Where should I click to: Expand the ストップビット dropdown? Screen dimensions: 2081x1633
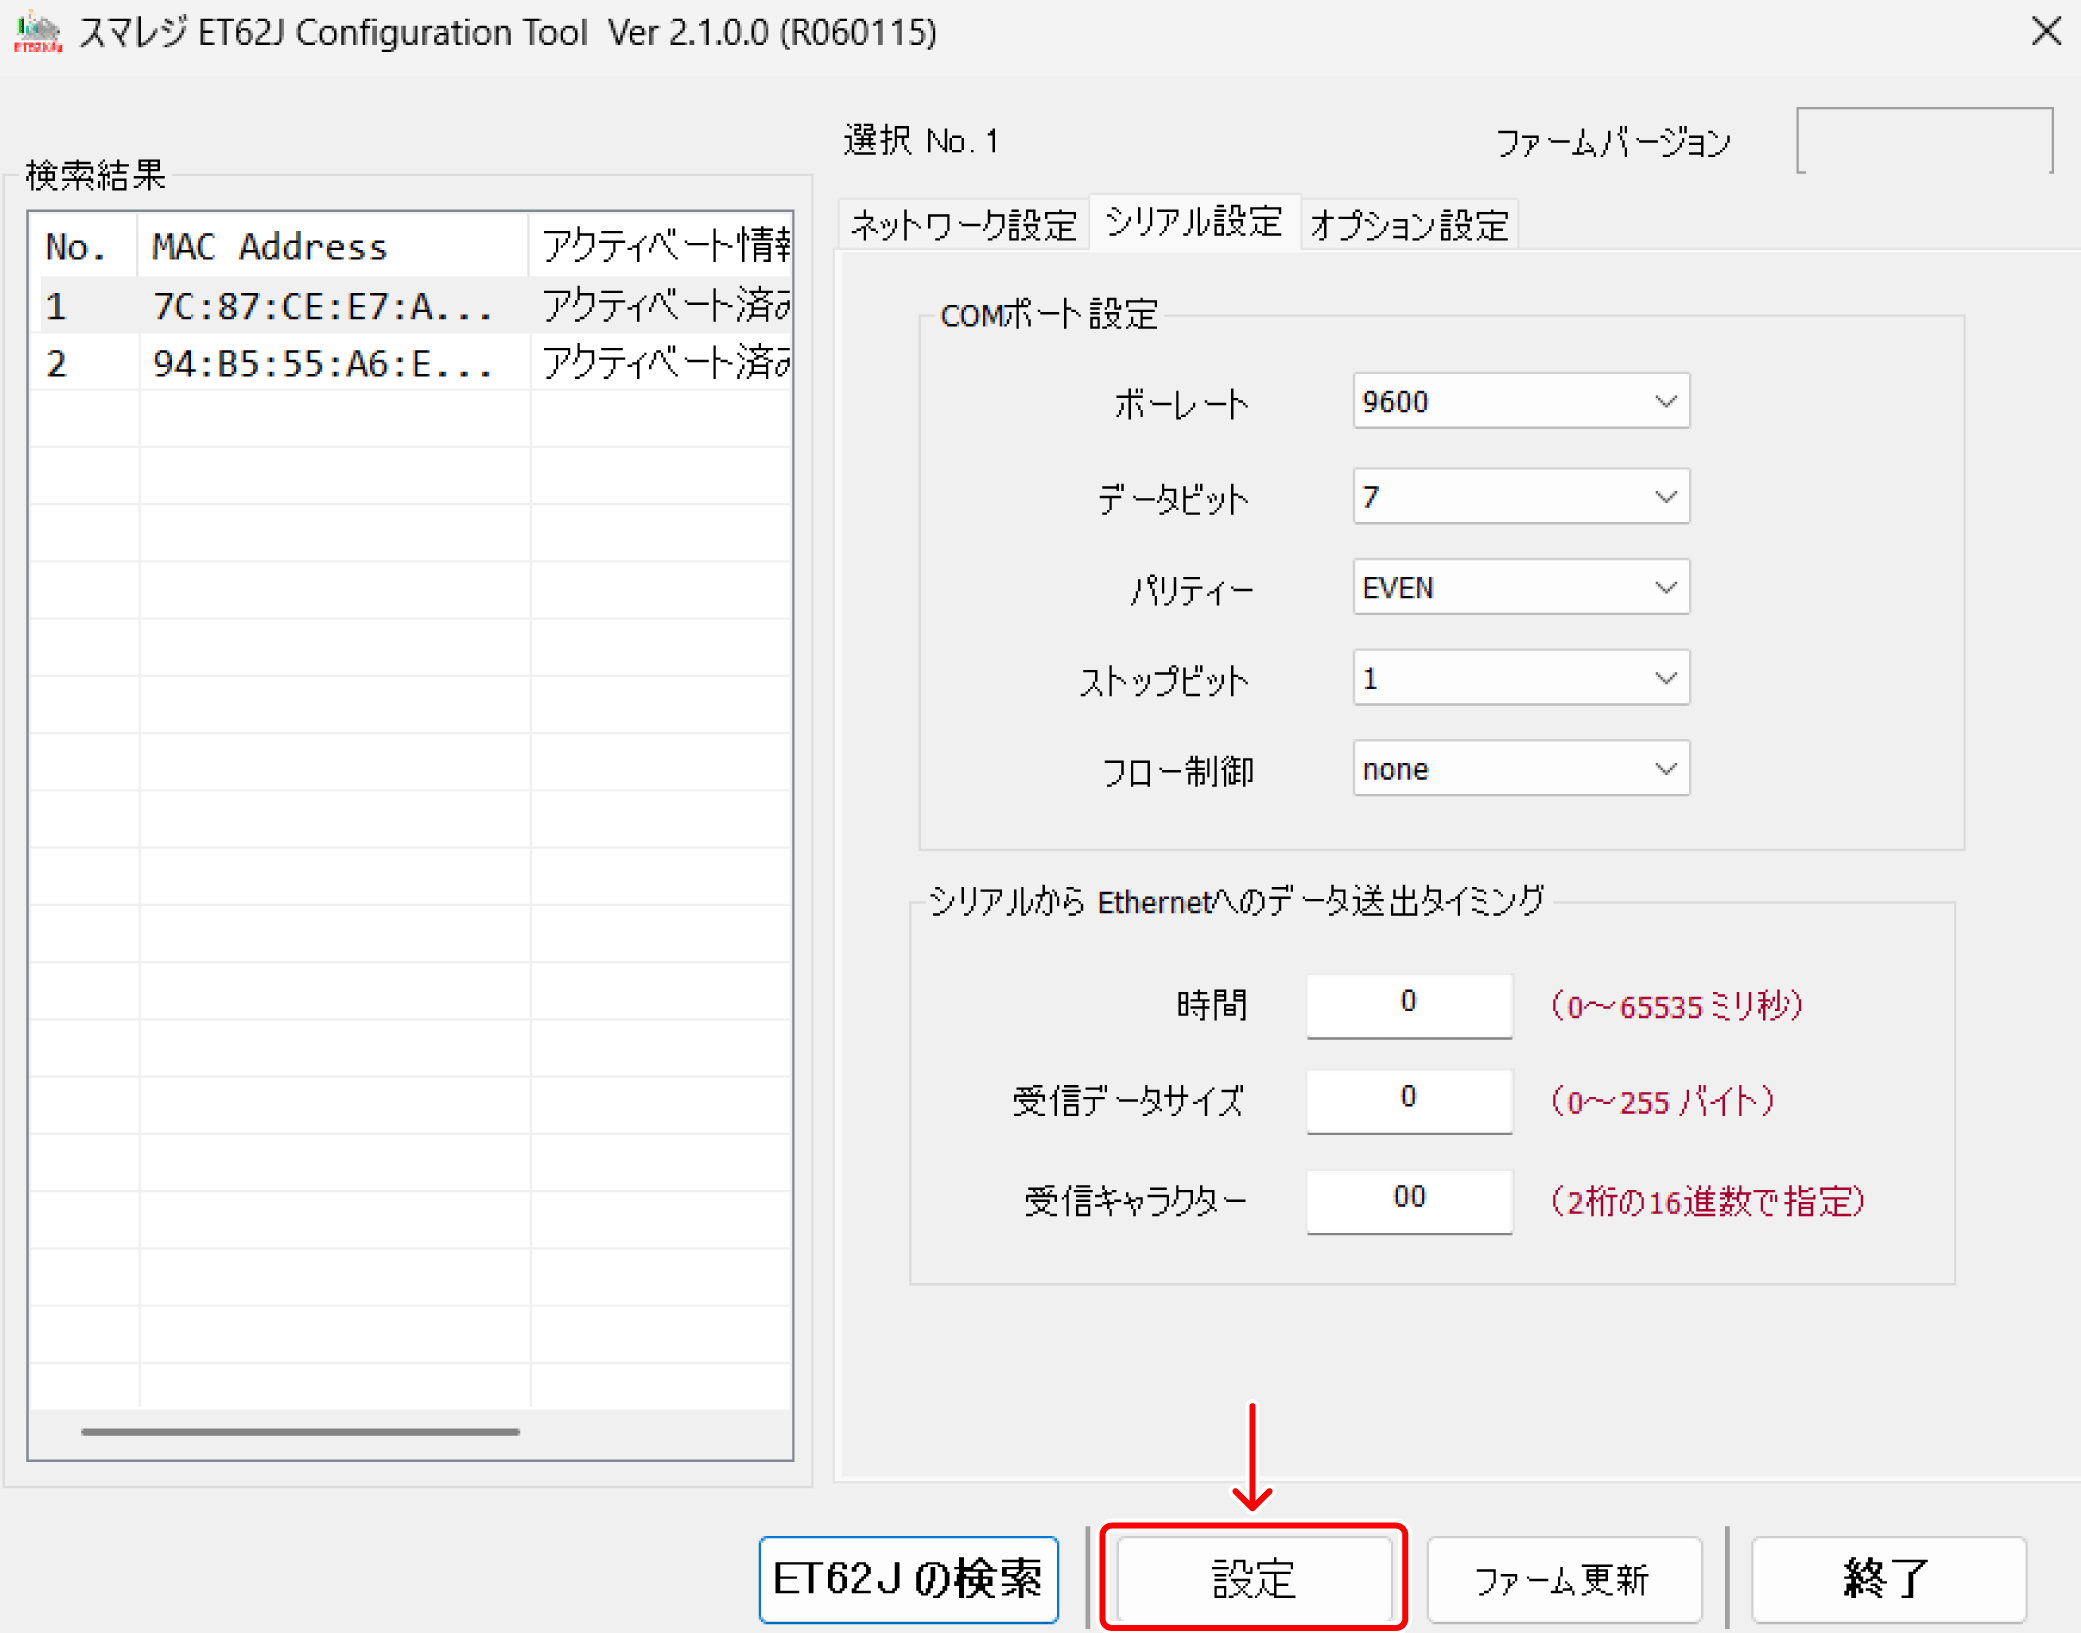pyautogui.click(x=1520, y=679)
